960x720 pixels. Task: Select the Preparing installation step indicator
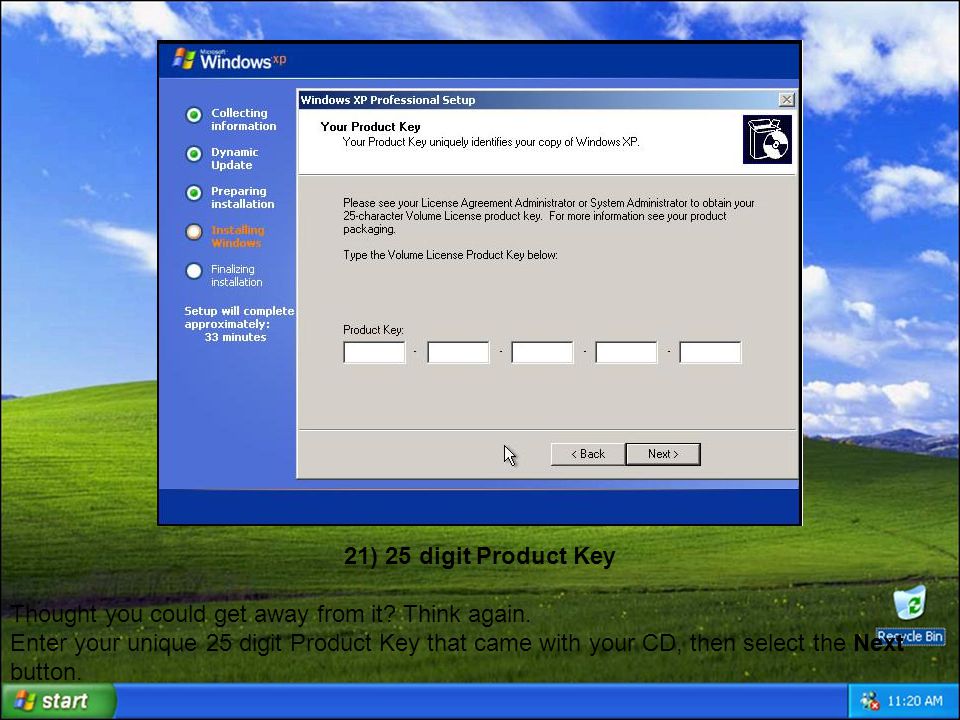tap(193, 193)
